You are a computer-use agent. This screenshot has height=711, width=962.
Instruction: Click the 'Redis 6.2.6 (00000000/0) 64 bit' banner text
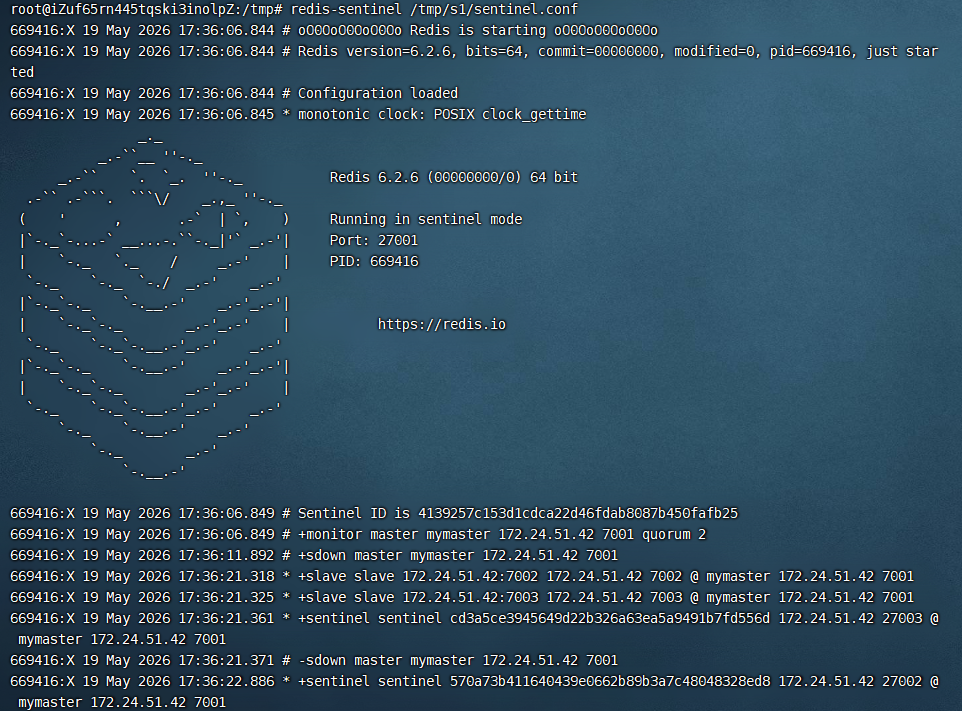pos(453,177)
